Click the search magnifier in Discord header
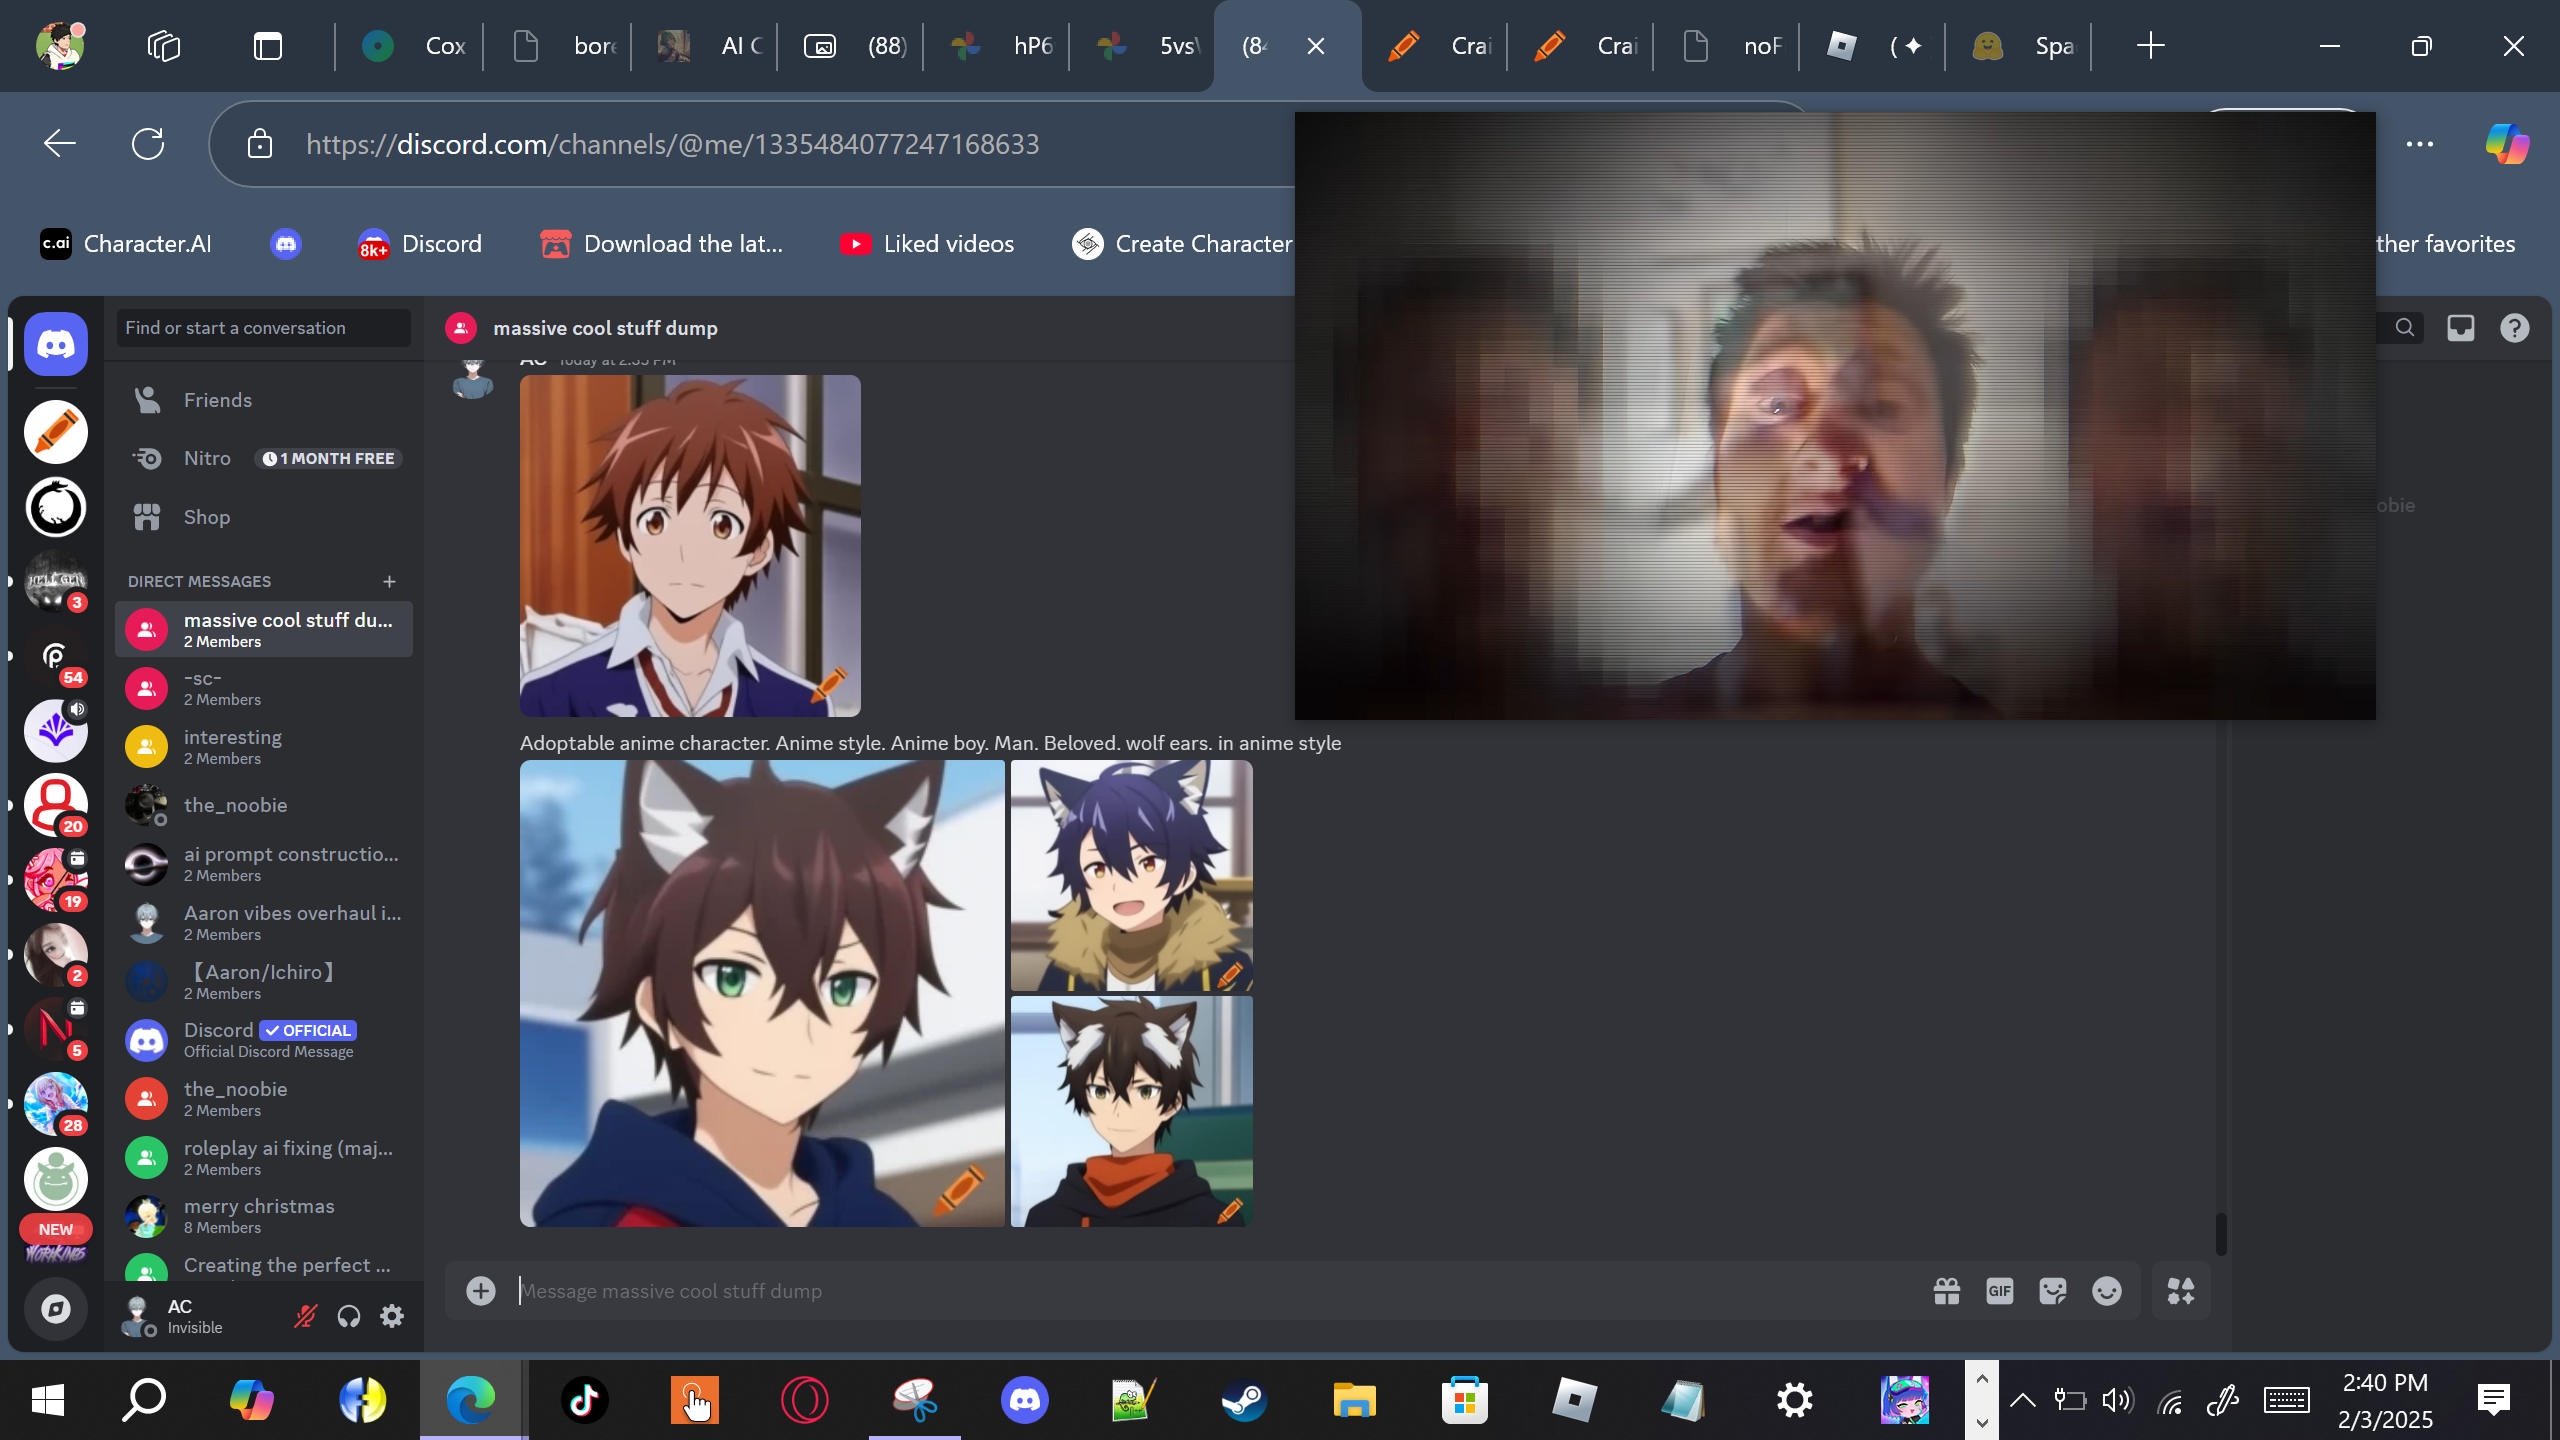2560x1440 pixels. tap(2405, 327)
